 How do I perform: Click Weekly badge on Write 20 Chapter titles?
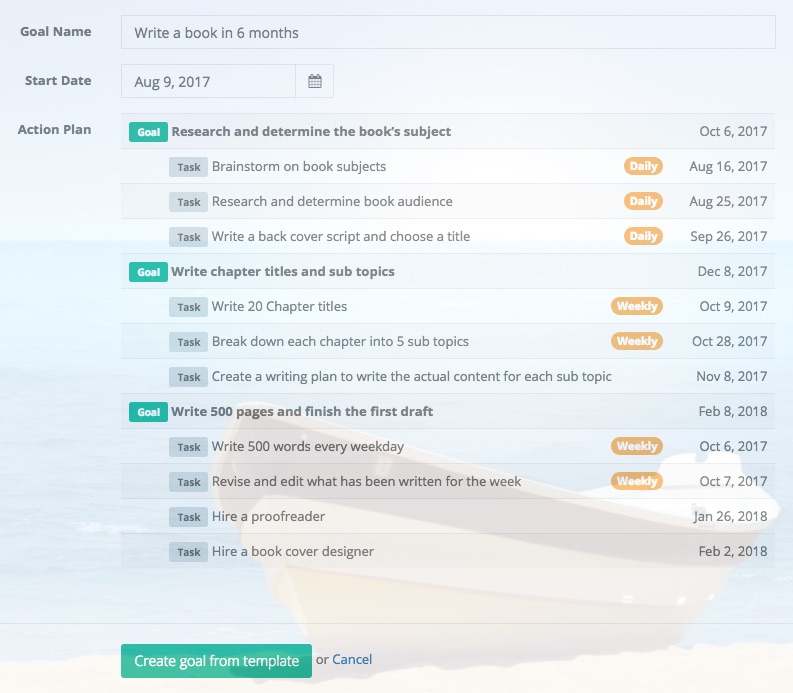pos(637,306)
